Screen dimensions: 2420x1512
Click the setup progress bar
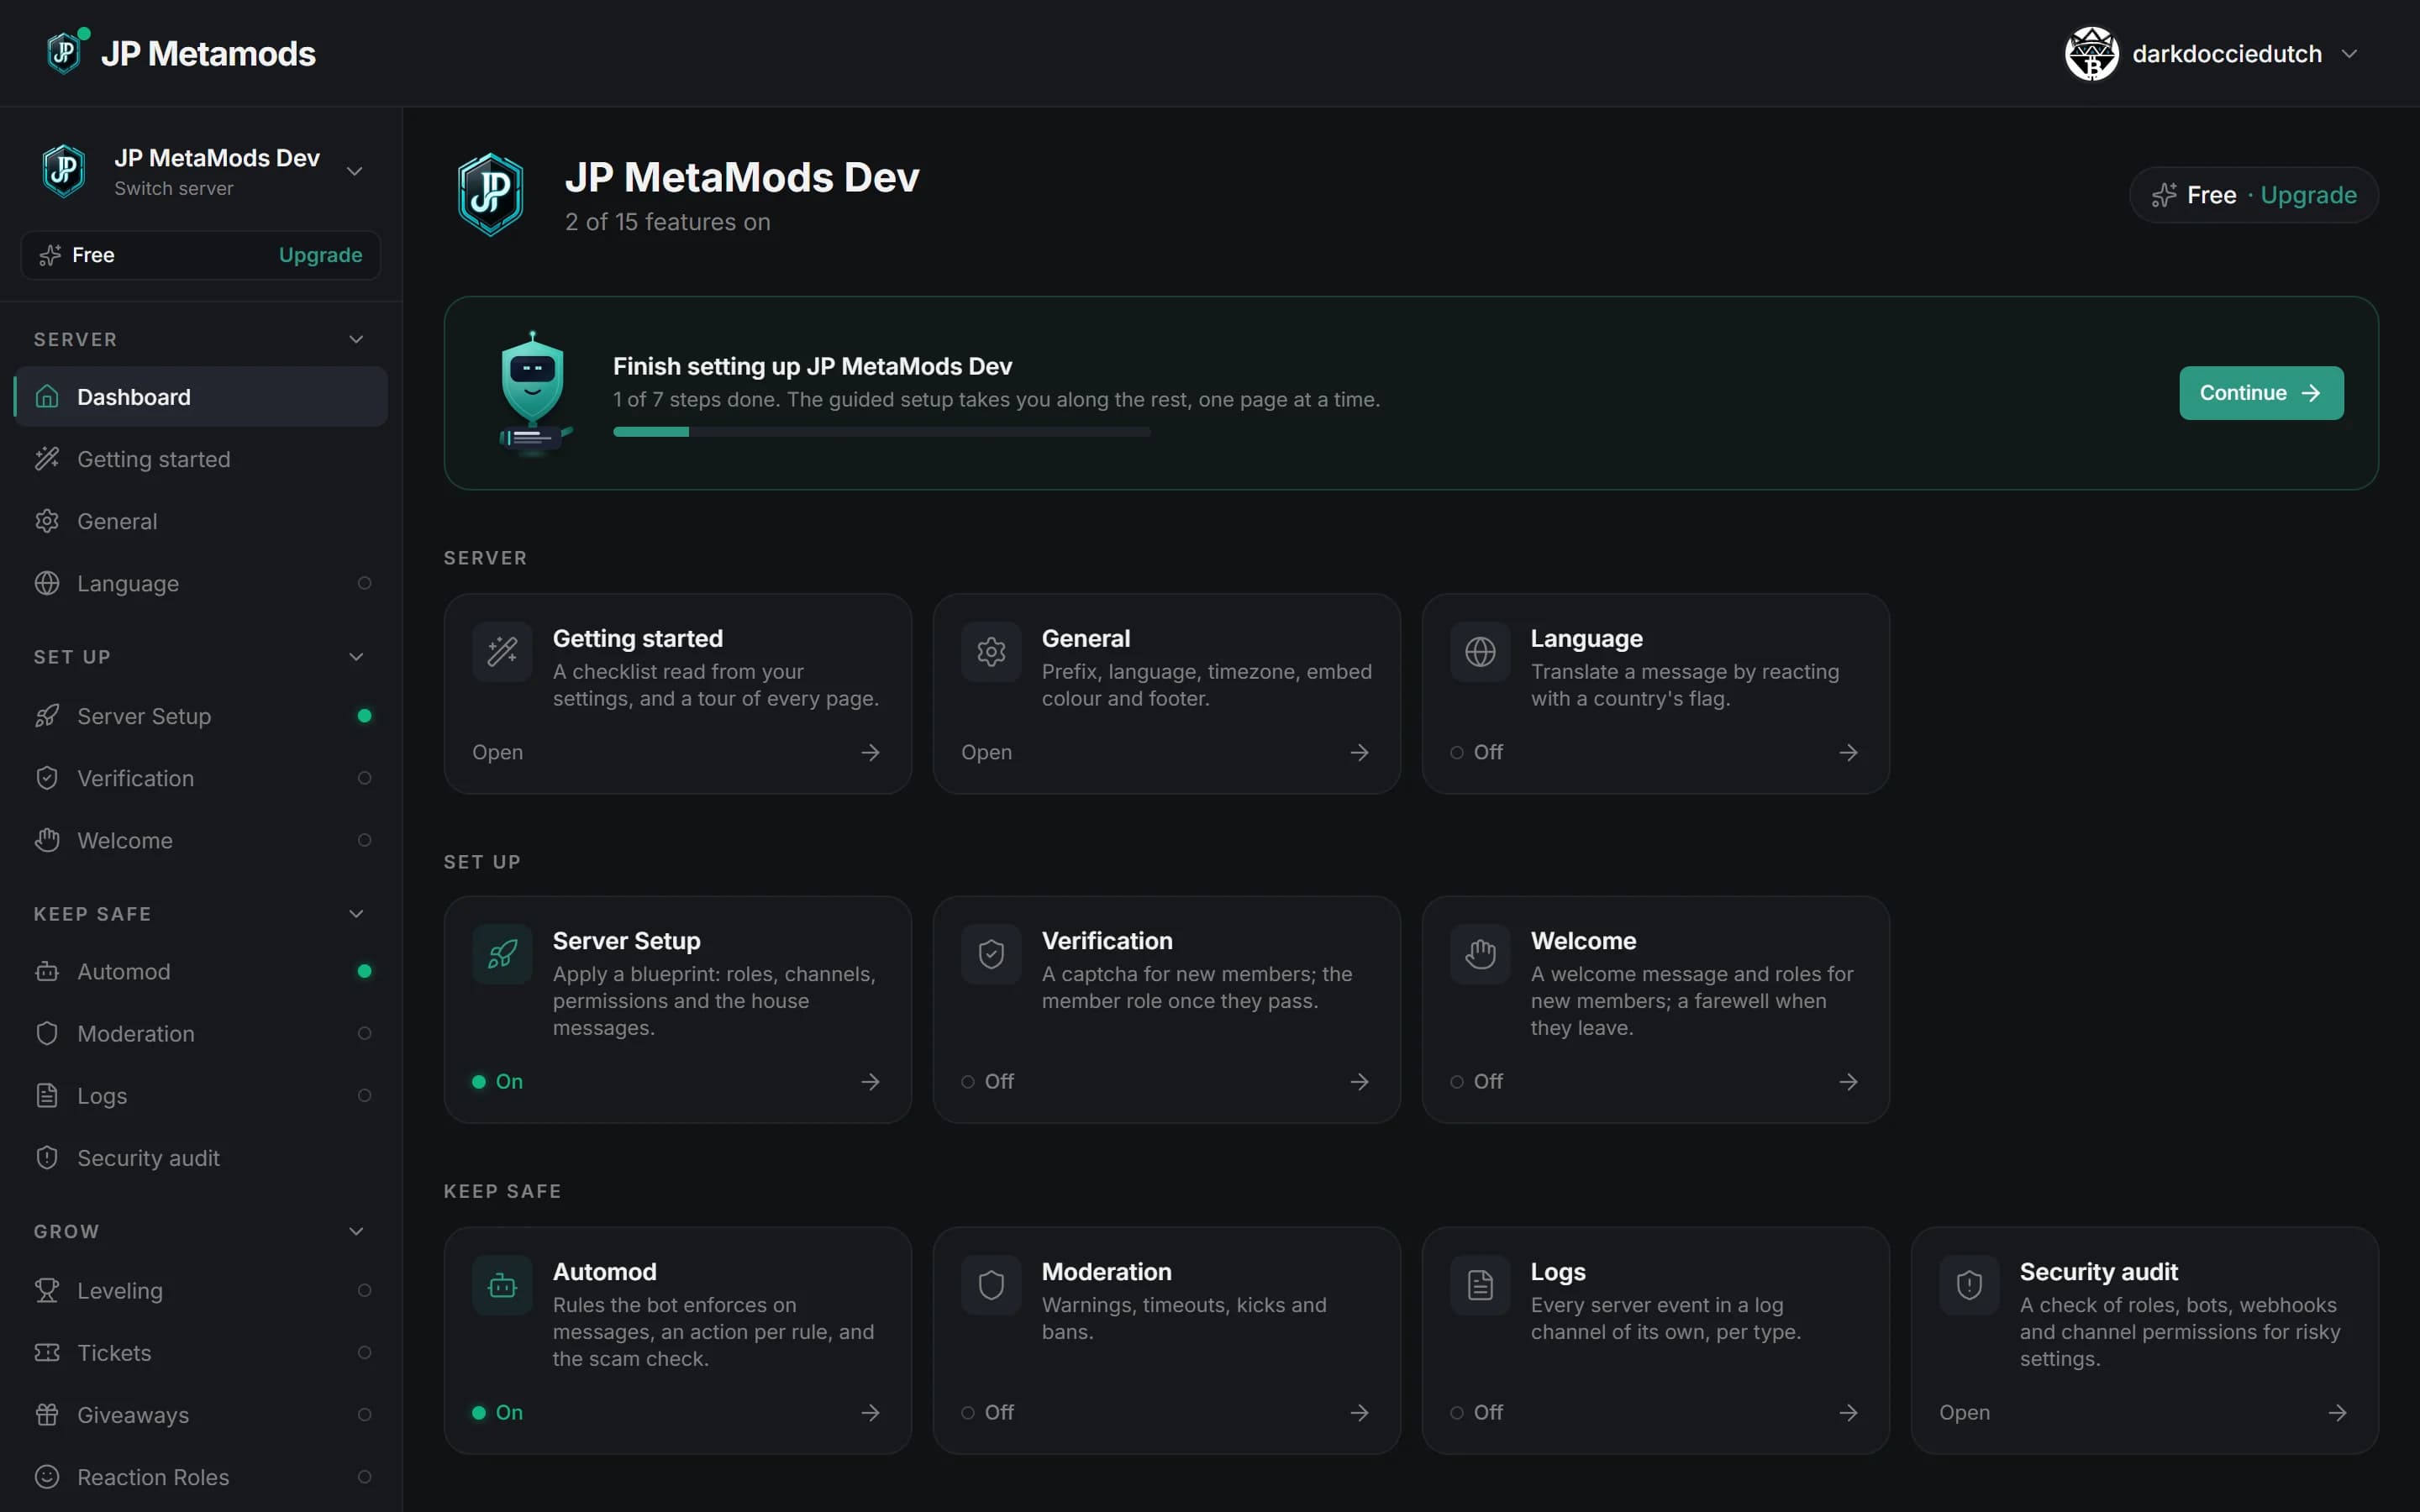click(x=881, y=432)
